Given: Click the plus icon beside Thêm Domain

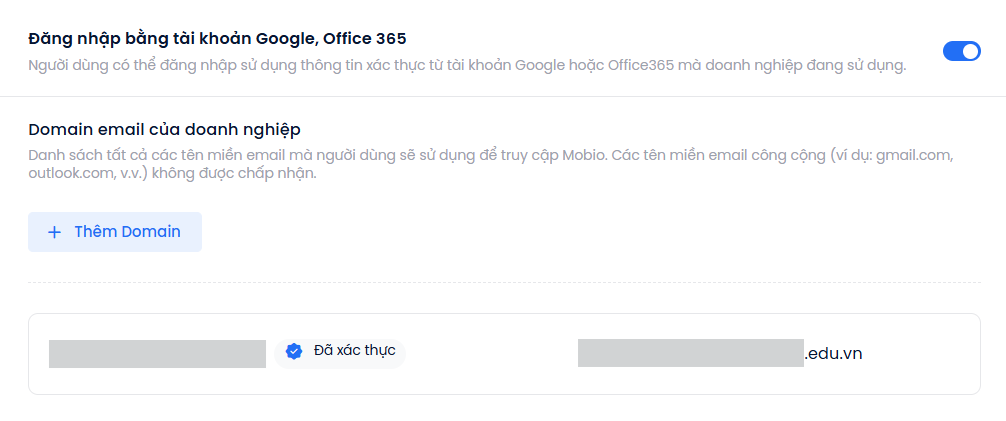Looking at the screenshot, I should tap(55, 232).
